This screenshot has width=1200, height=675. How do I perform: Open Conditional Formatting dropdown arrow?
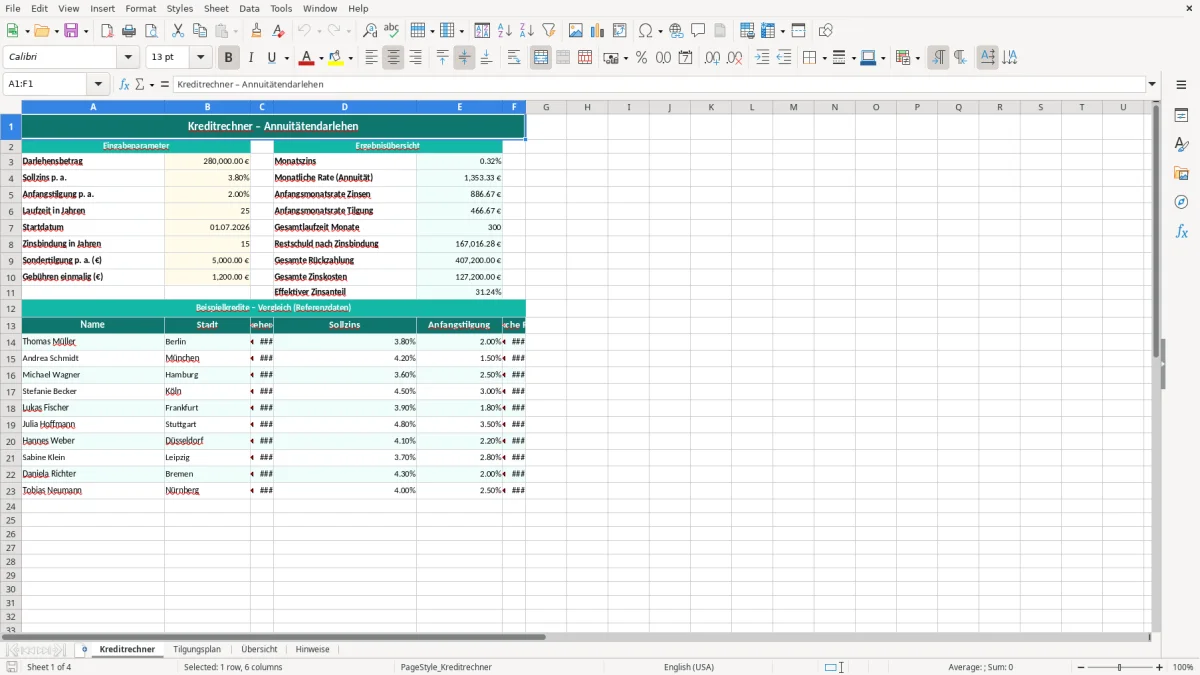(917, 58)
